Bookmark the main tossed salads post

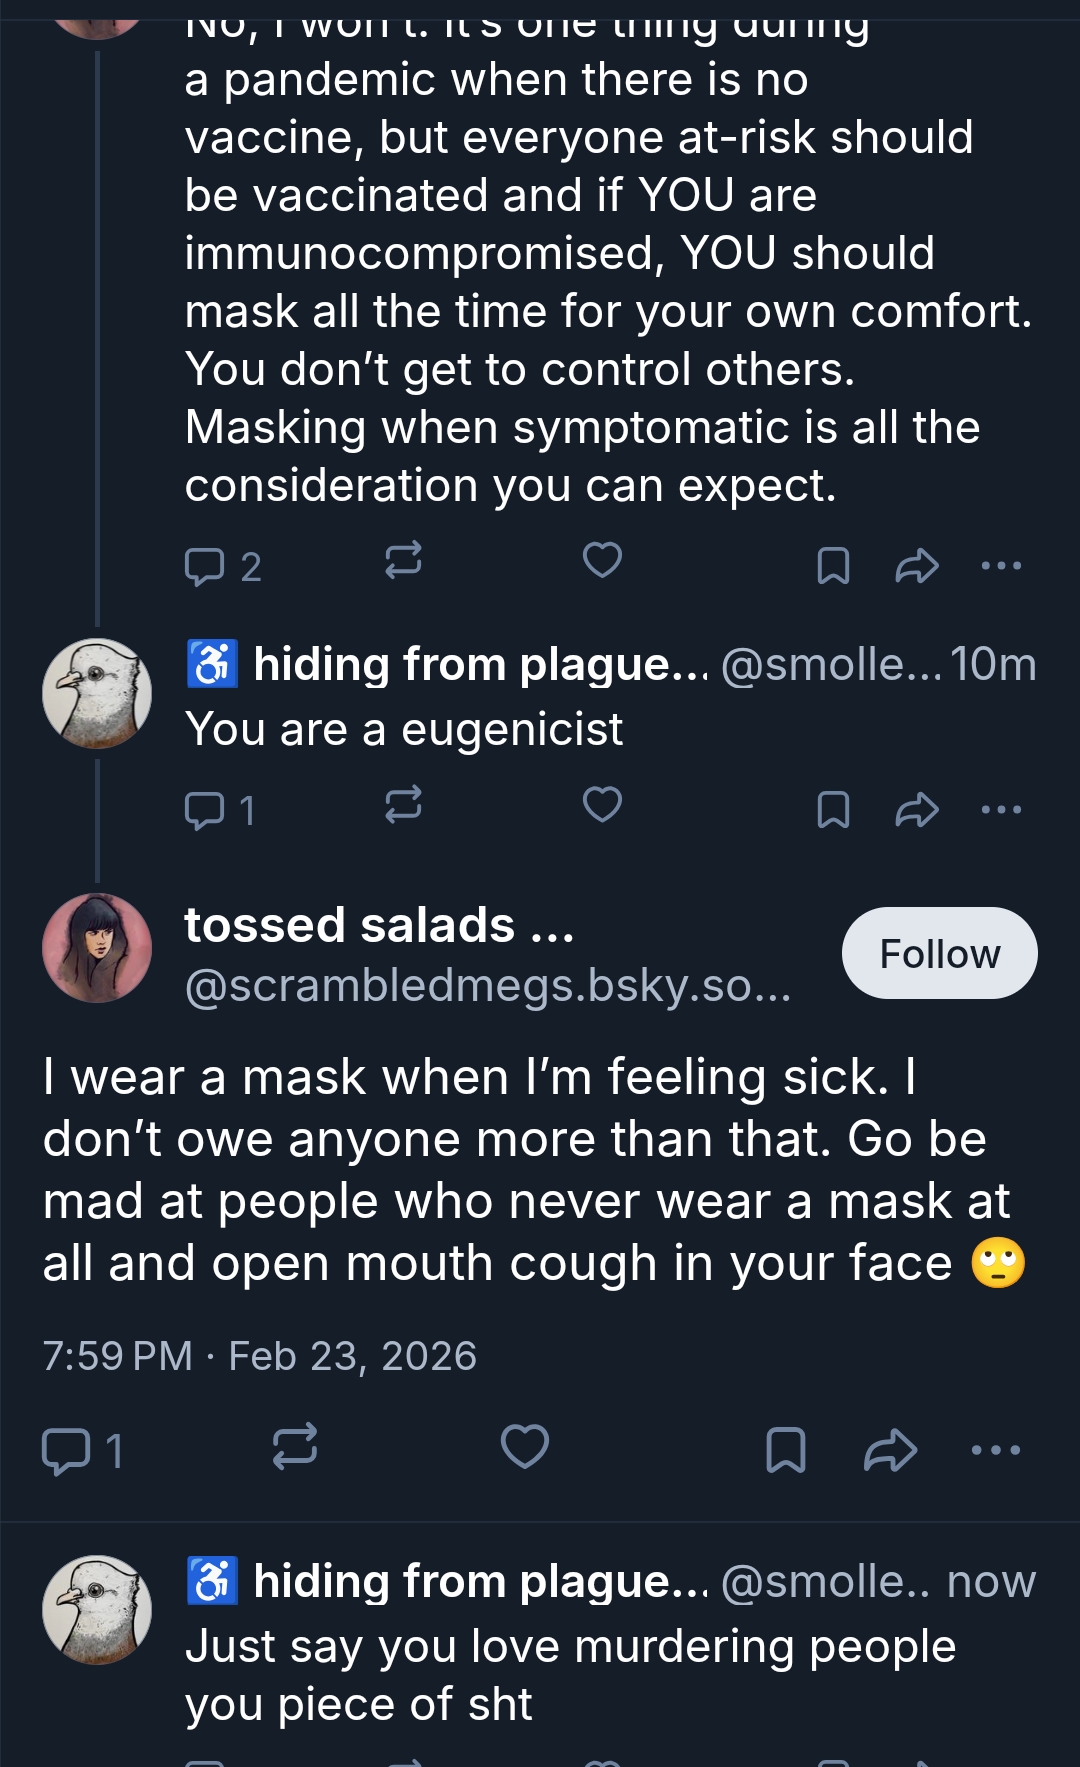785,1450
